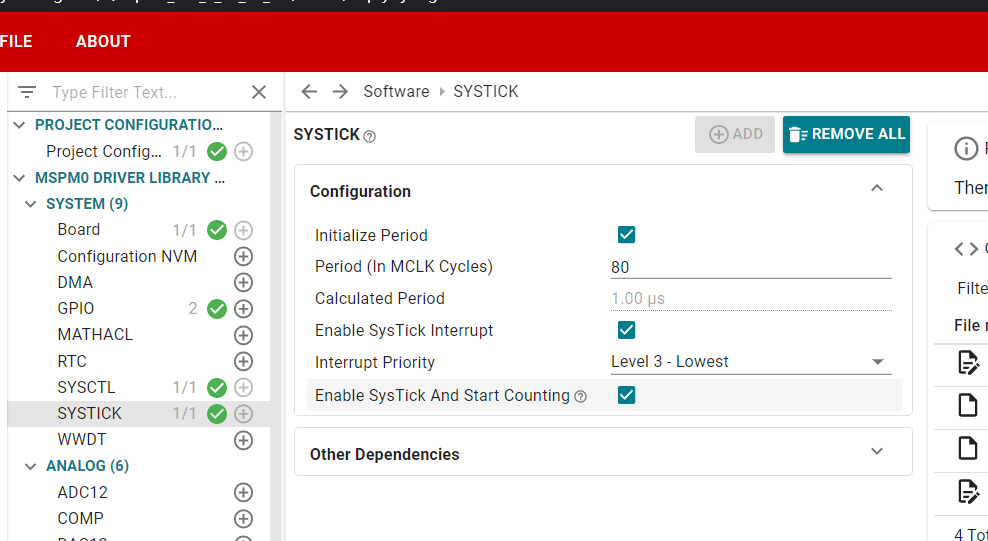Image resolution: width=988 pixels, height=541 pixels.
Task: Add DMA module with plus icon
Action: coord(243,282)
